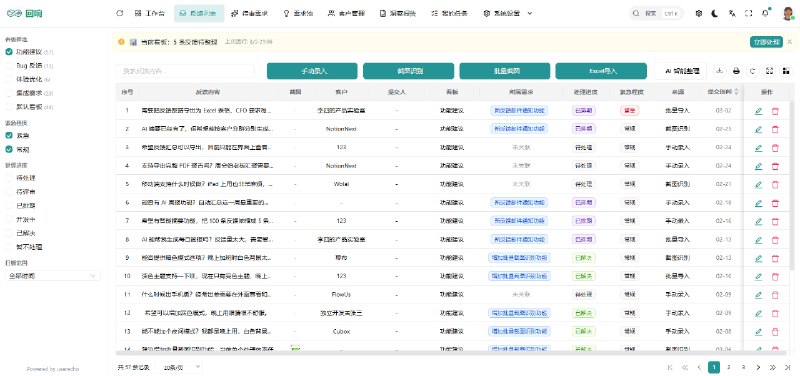This screenshot has width=800, height=376.
Task: Enter fullscreen via header fullscreen icon
Action: pos(748,13)
